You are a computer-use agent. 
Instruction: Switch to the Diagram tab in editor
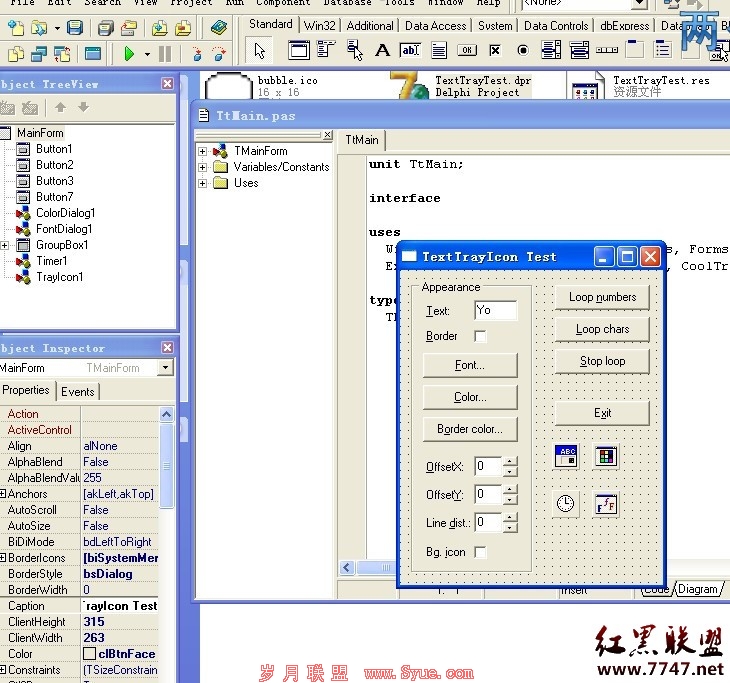(698, 589)
